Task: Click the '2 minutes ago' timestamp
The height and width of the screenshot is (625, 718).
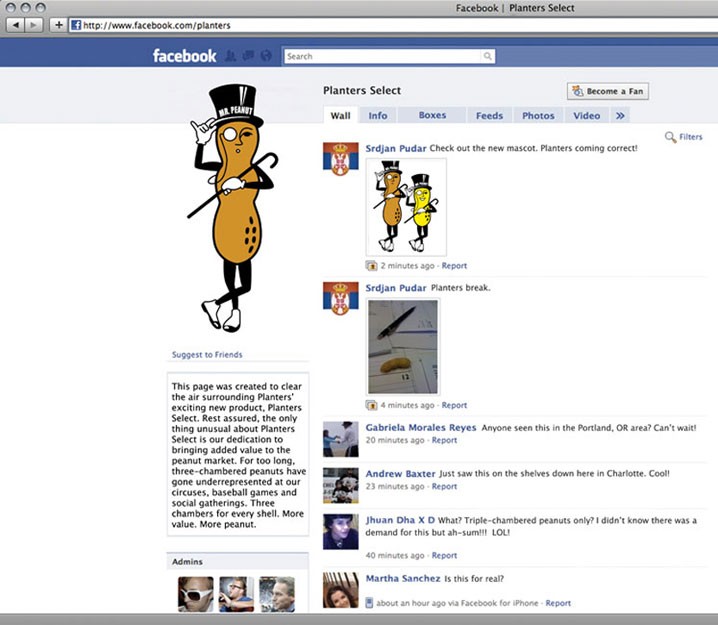Action: [408, 266]
